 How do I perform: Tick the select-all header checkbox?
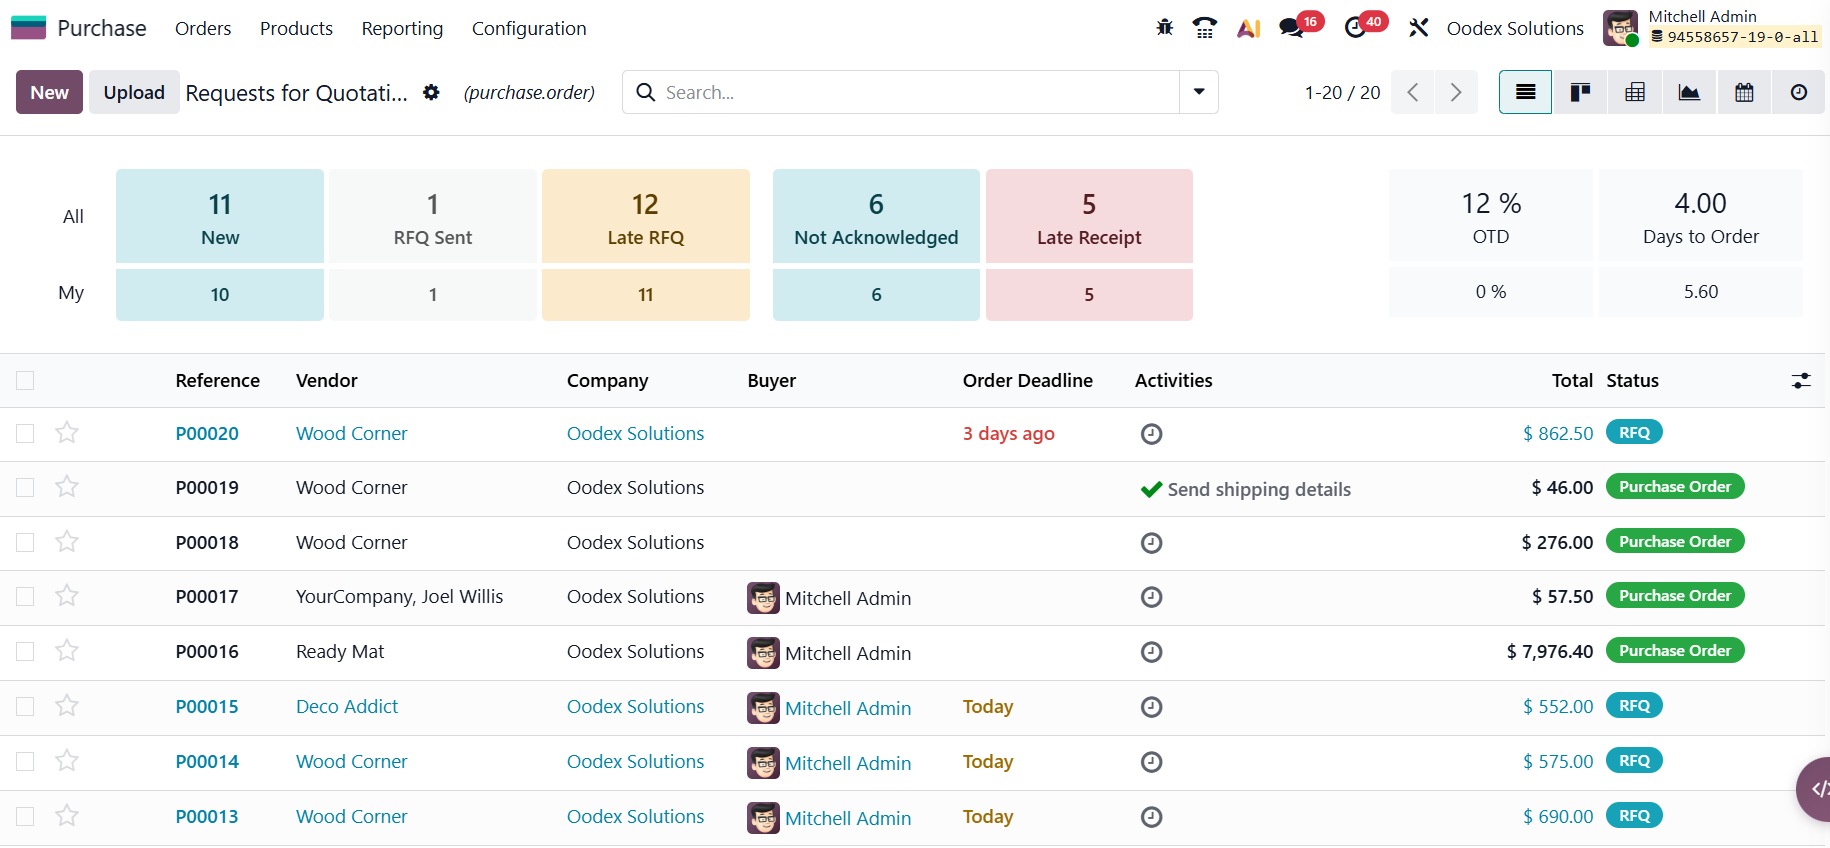[25, 381]
